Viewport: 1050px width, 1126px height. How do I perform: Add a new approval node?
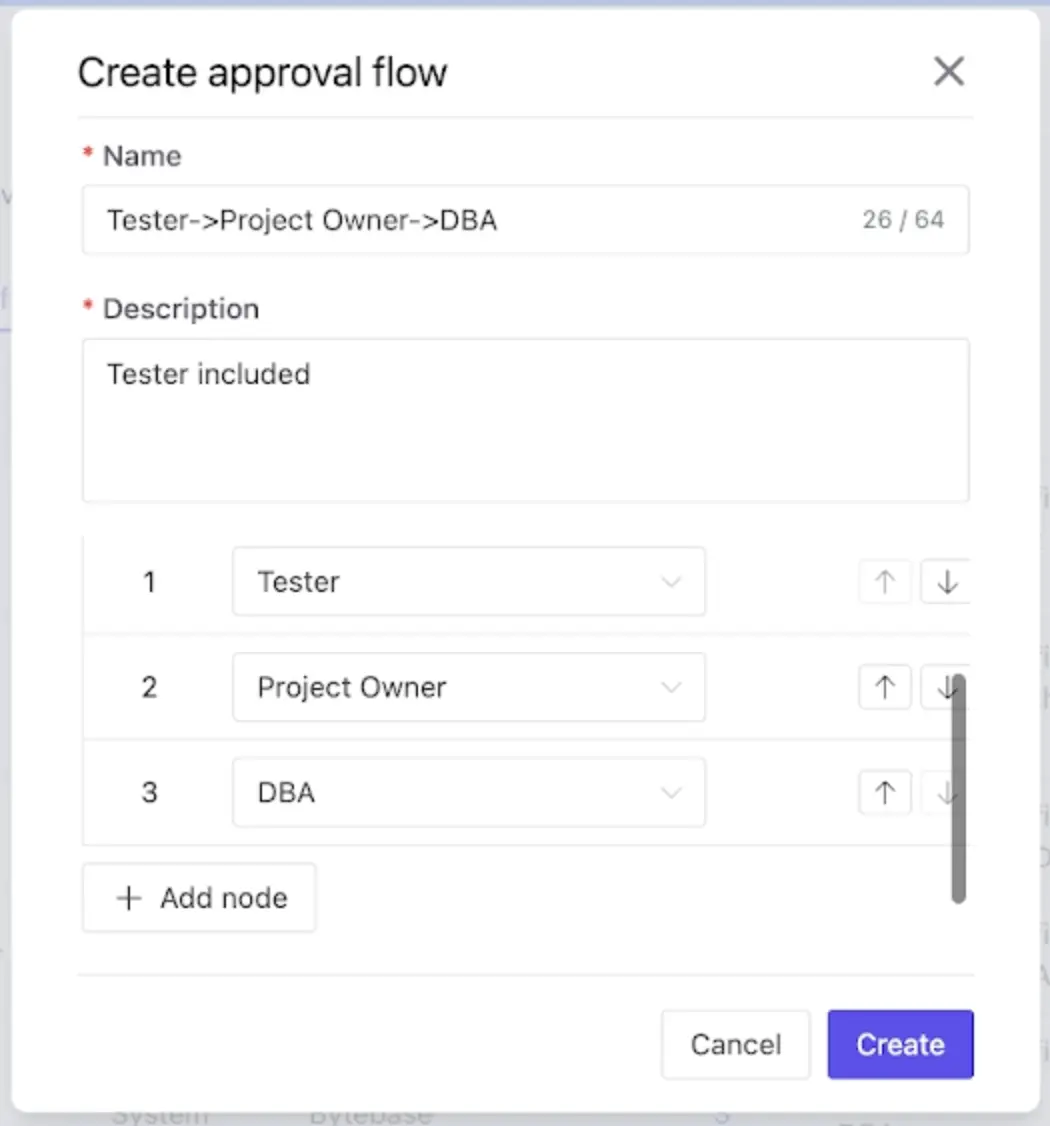[x=198, y=897]
